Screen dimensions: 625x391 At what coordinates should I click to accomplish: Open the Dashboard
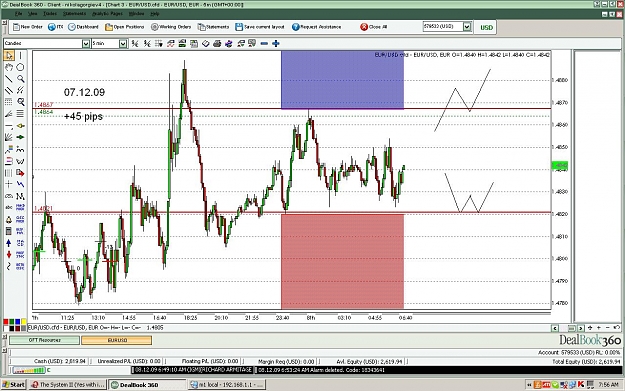tap(83, 27)
